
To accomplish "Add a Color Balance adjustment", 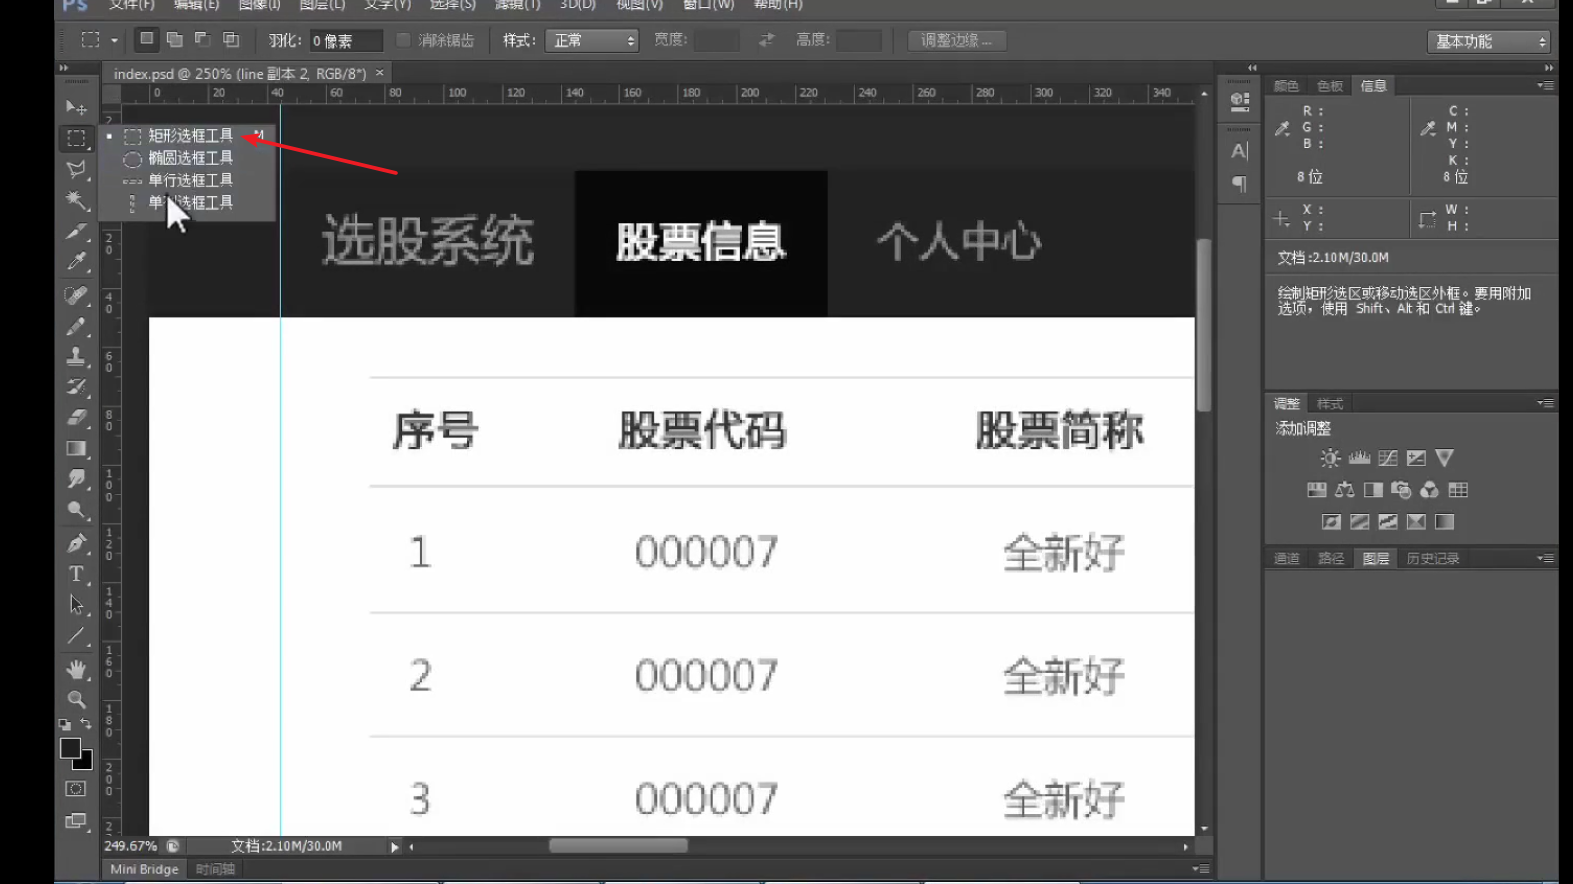I will point(1345,490).
